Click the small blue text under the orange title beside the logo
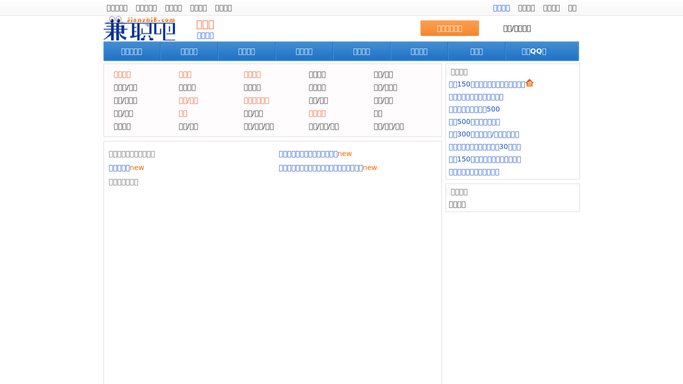This screenshot has width=683, height=384. 205,36
